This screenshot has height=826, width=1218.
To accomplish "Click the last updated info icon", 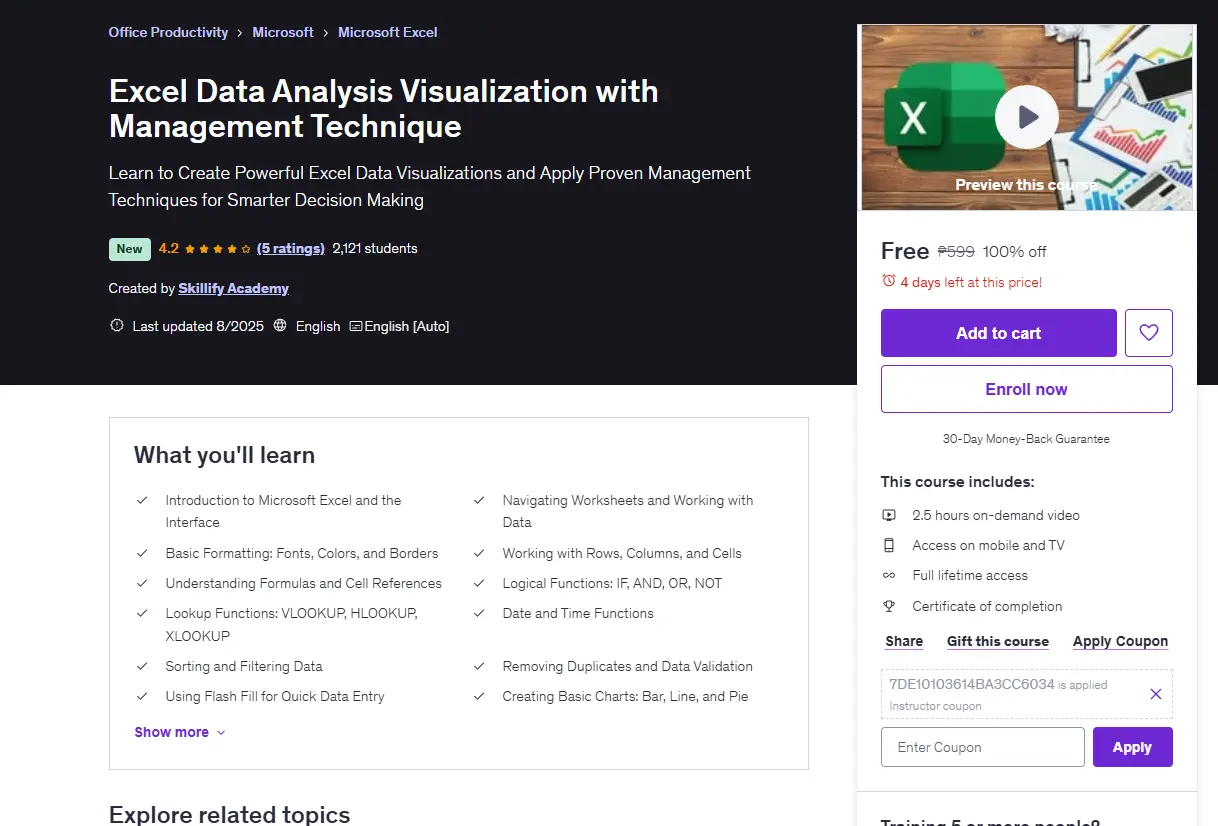I will (116, 326).
